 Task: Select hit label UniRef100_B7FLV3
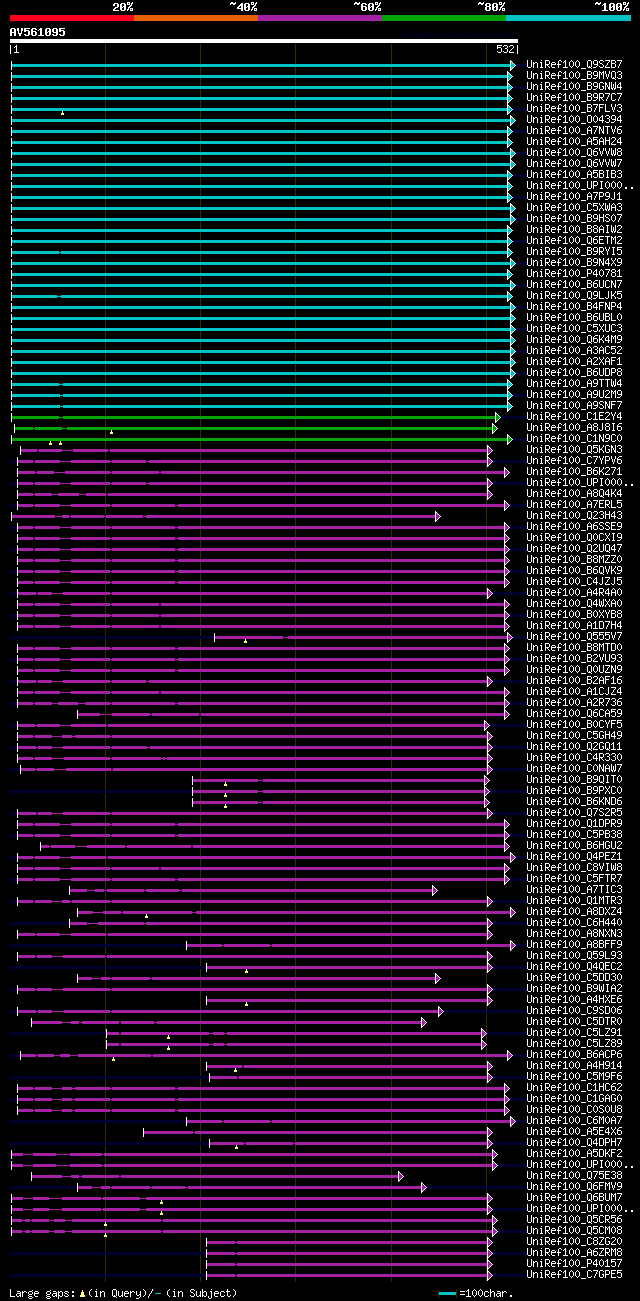click(573, 108)
